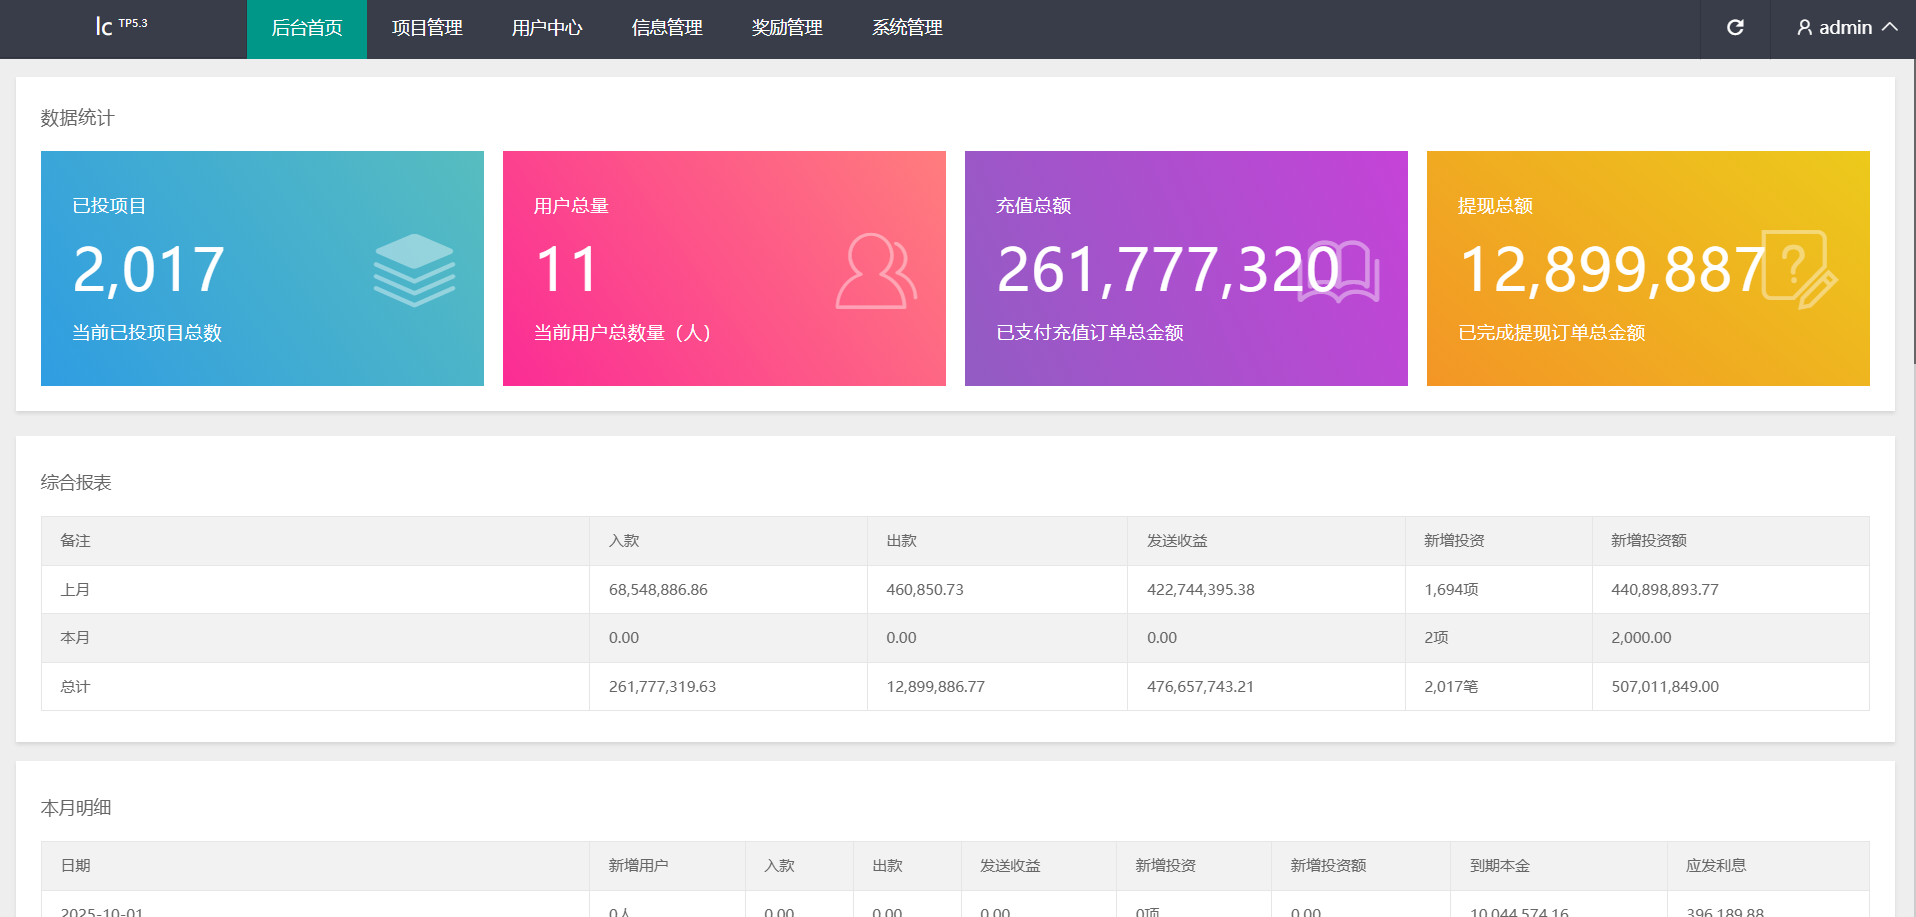Image resolution: width=1916 pixels, height=917 pixels.
Task: Click the refresh icon in top bar
Action: (x=1735, y=28)
